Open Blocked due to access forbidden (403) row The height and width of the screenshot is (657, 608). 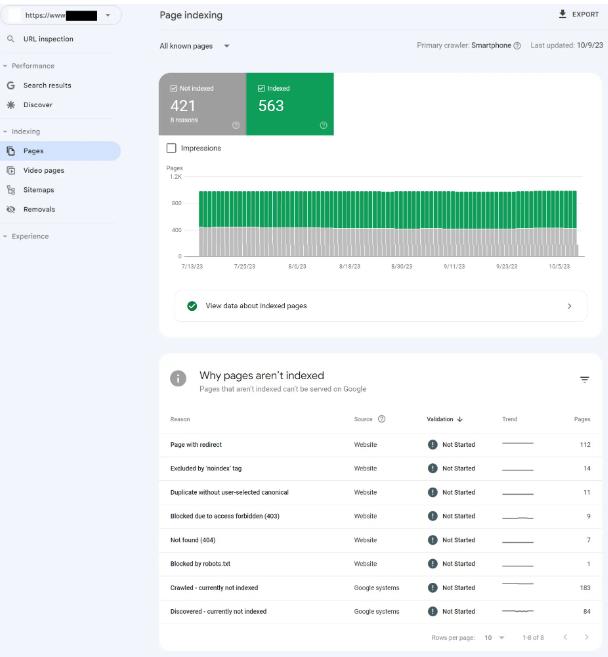click(380, 516)
